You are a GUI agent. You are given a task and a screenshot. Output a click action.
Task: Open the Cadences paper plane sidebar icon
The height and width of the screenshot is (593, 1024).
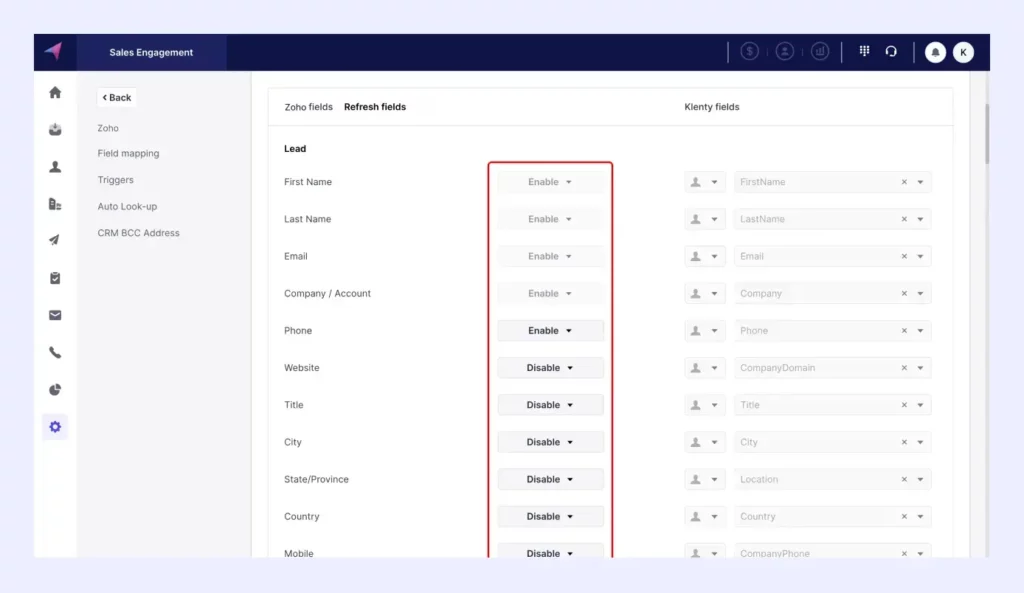55,240
